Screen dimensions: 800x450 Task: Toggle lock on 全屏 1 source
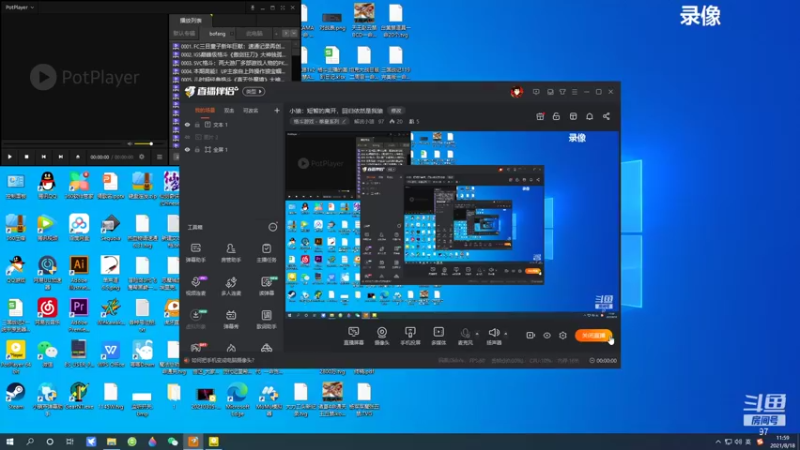197,150
